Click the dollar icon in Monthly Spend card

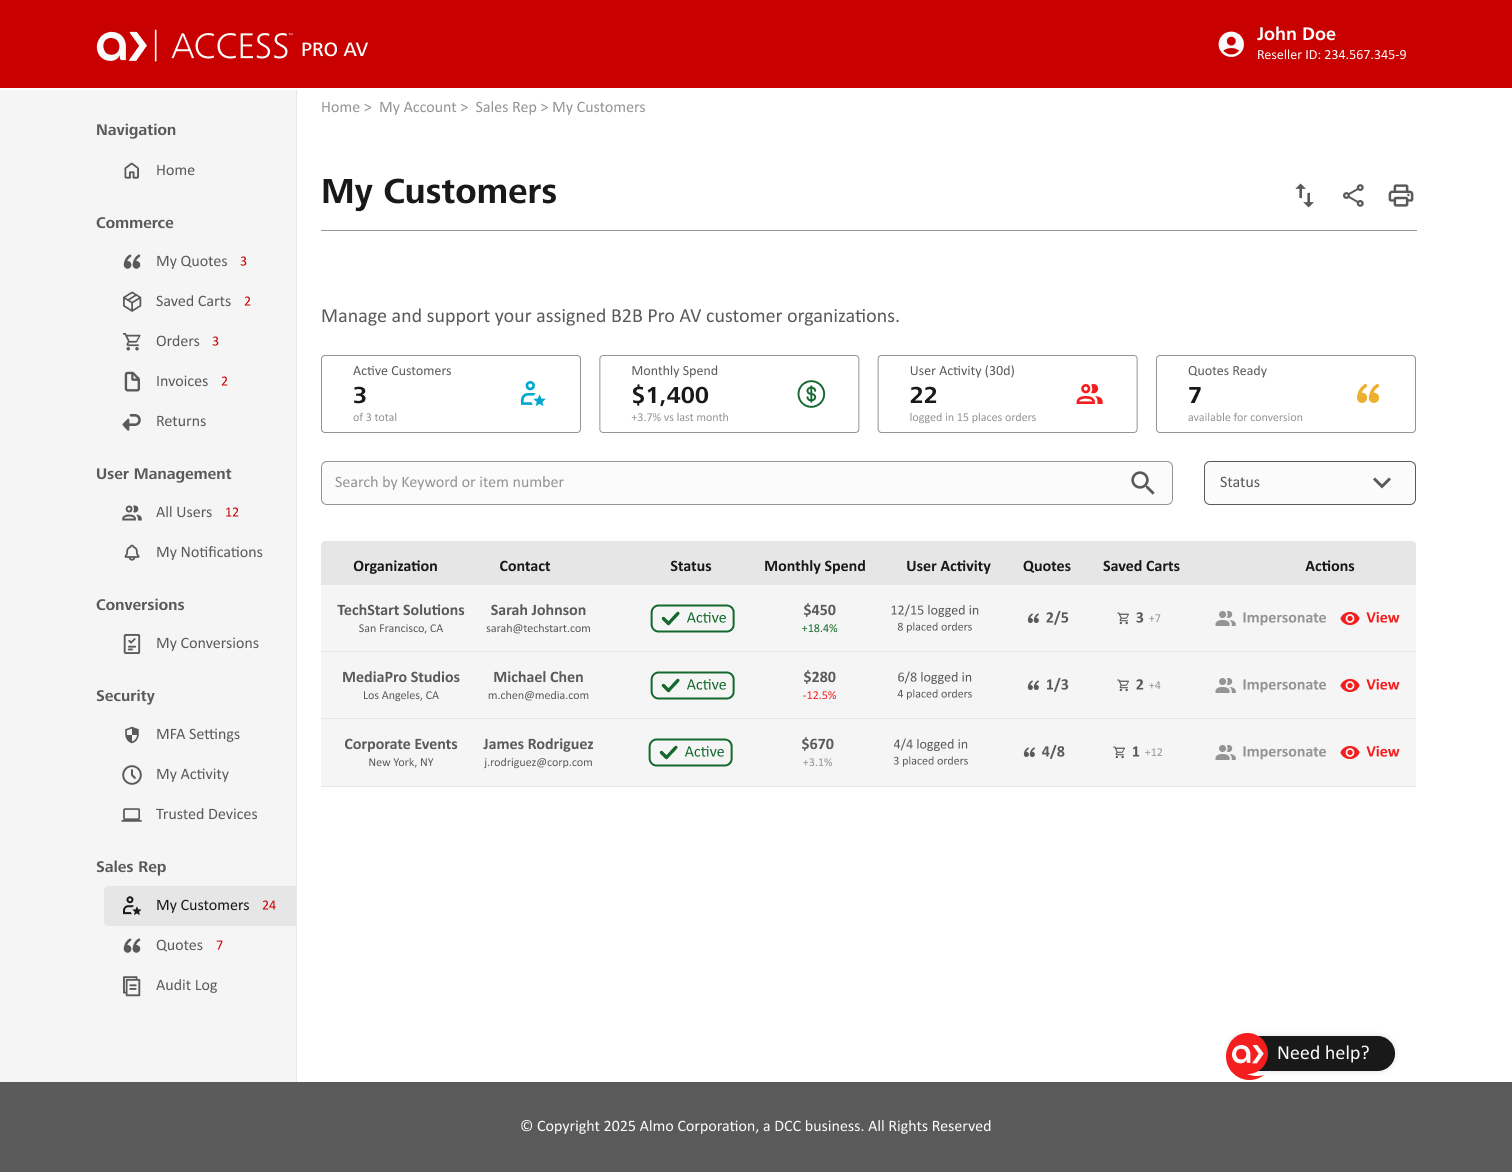click(811, 394)
